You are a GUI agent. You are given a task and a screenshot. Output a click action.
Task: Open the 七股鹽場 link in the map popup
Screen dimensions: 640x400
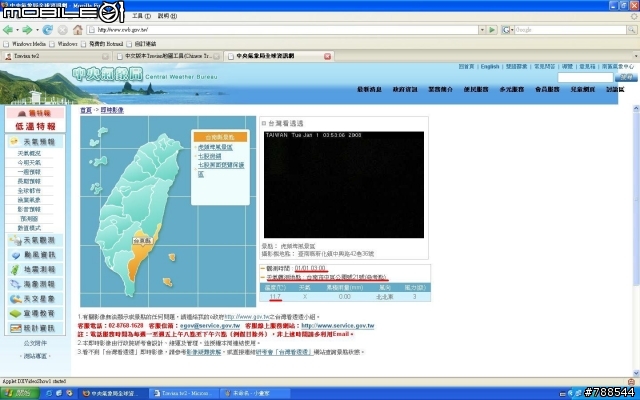(209, 156)
